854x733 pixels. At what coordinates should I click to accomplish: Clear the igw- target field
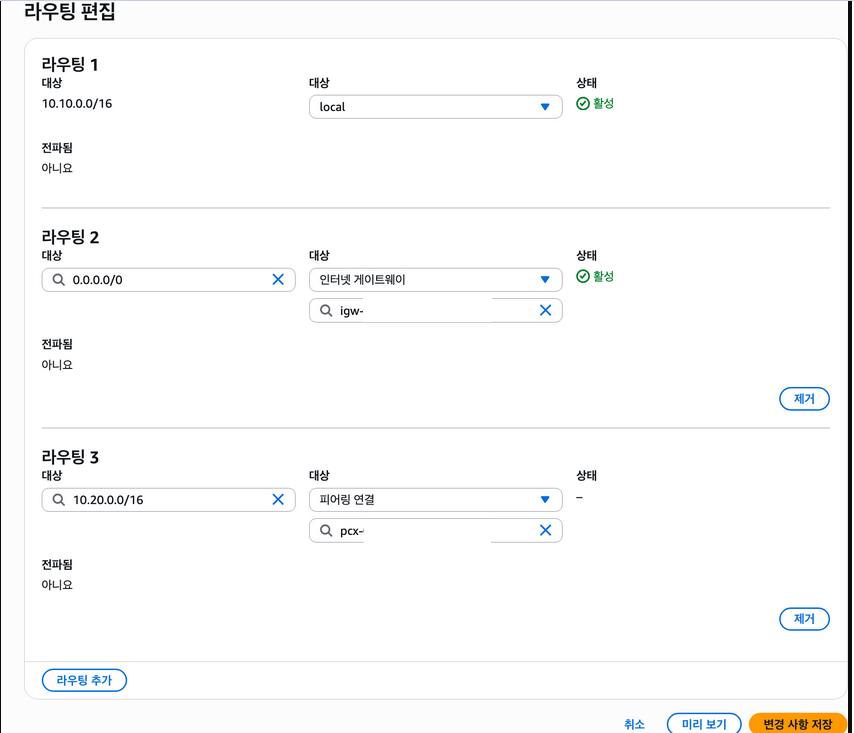[x=545, y=311]
